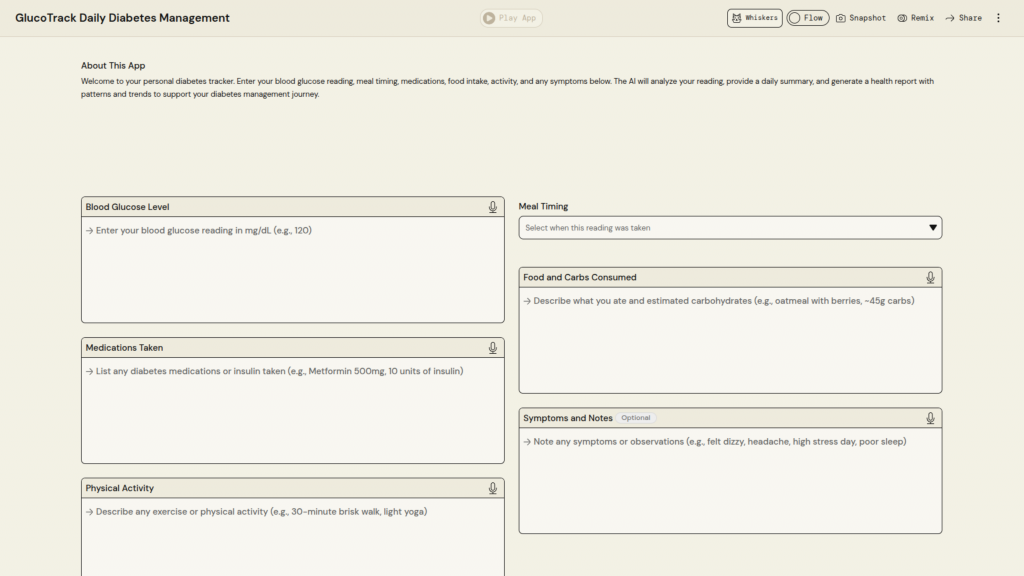Click the Remix icon in header
Screen dimensions: 1024x576
pos(902,18)
